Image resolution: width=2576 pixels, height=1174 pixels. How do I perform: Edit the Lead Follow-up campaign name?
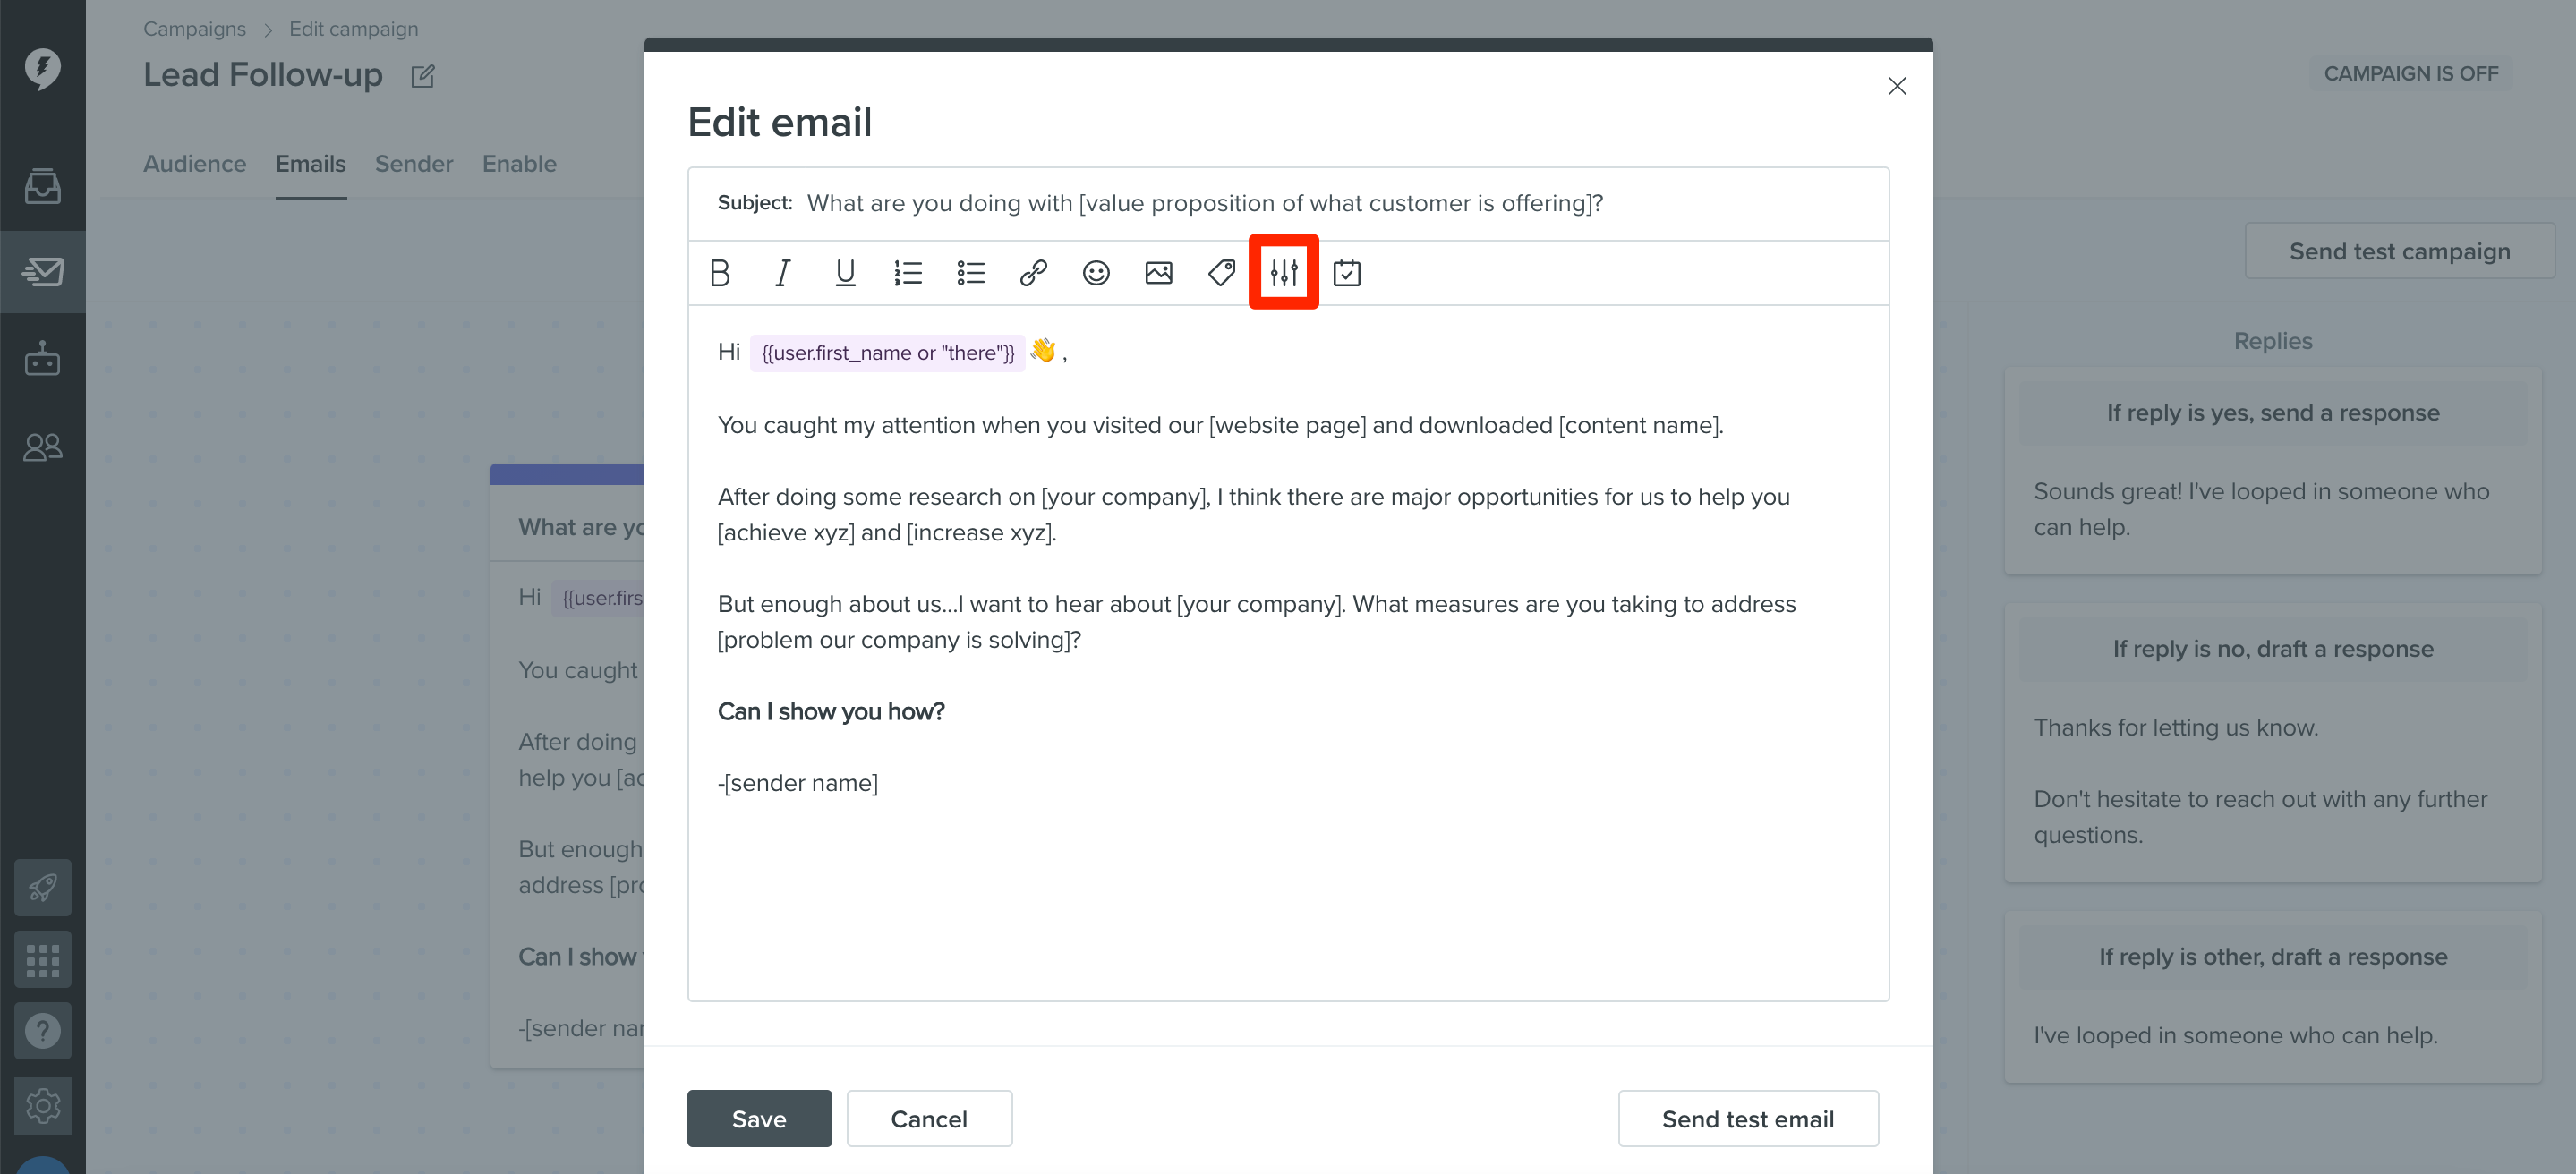423,76
